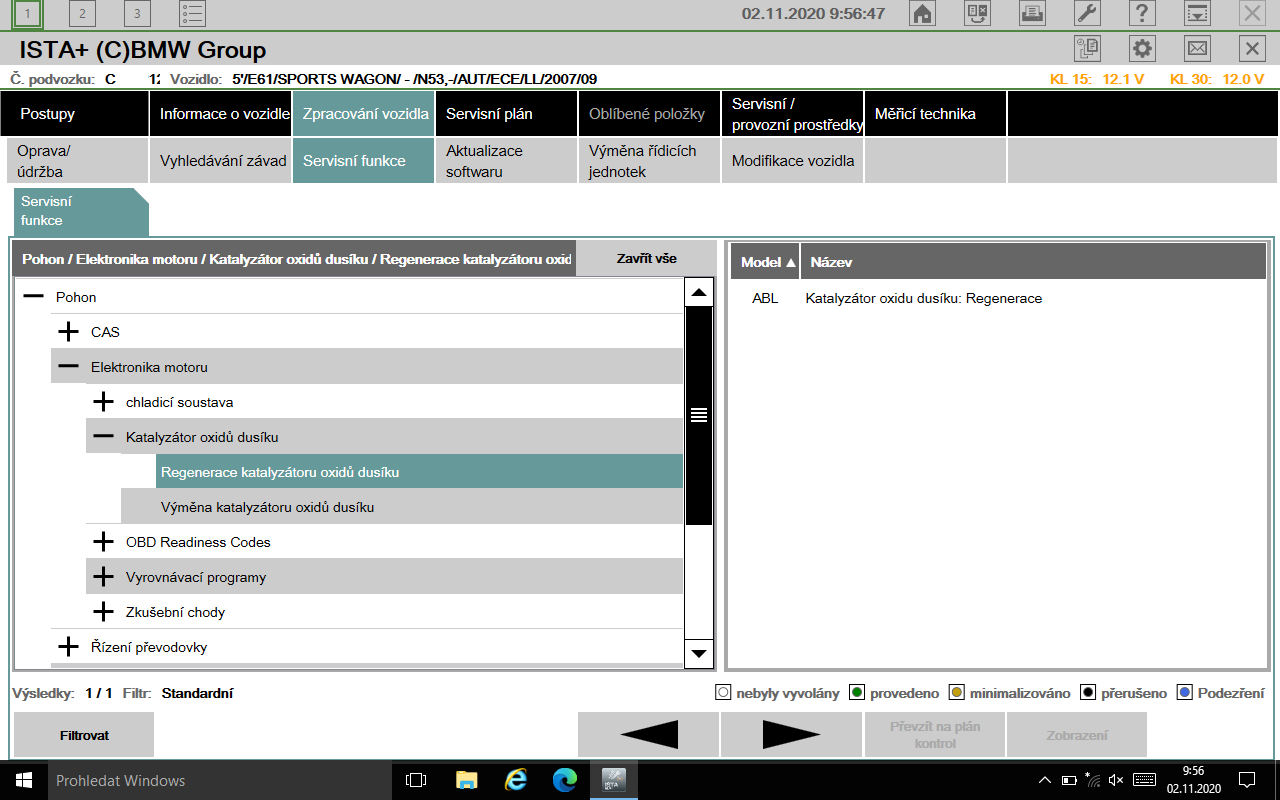Open the Postupy main tab

(x=75, y=114)
